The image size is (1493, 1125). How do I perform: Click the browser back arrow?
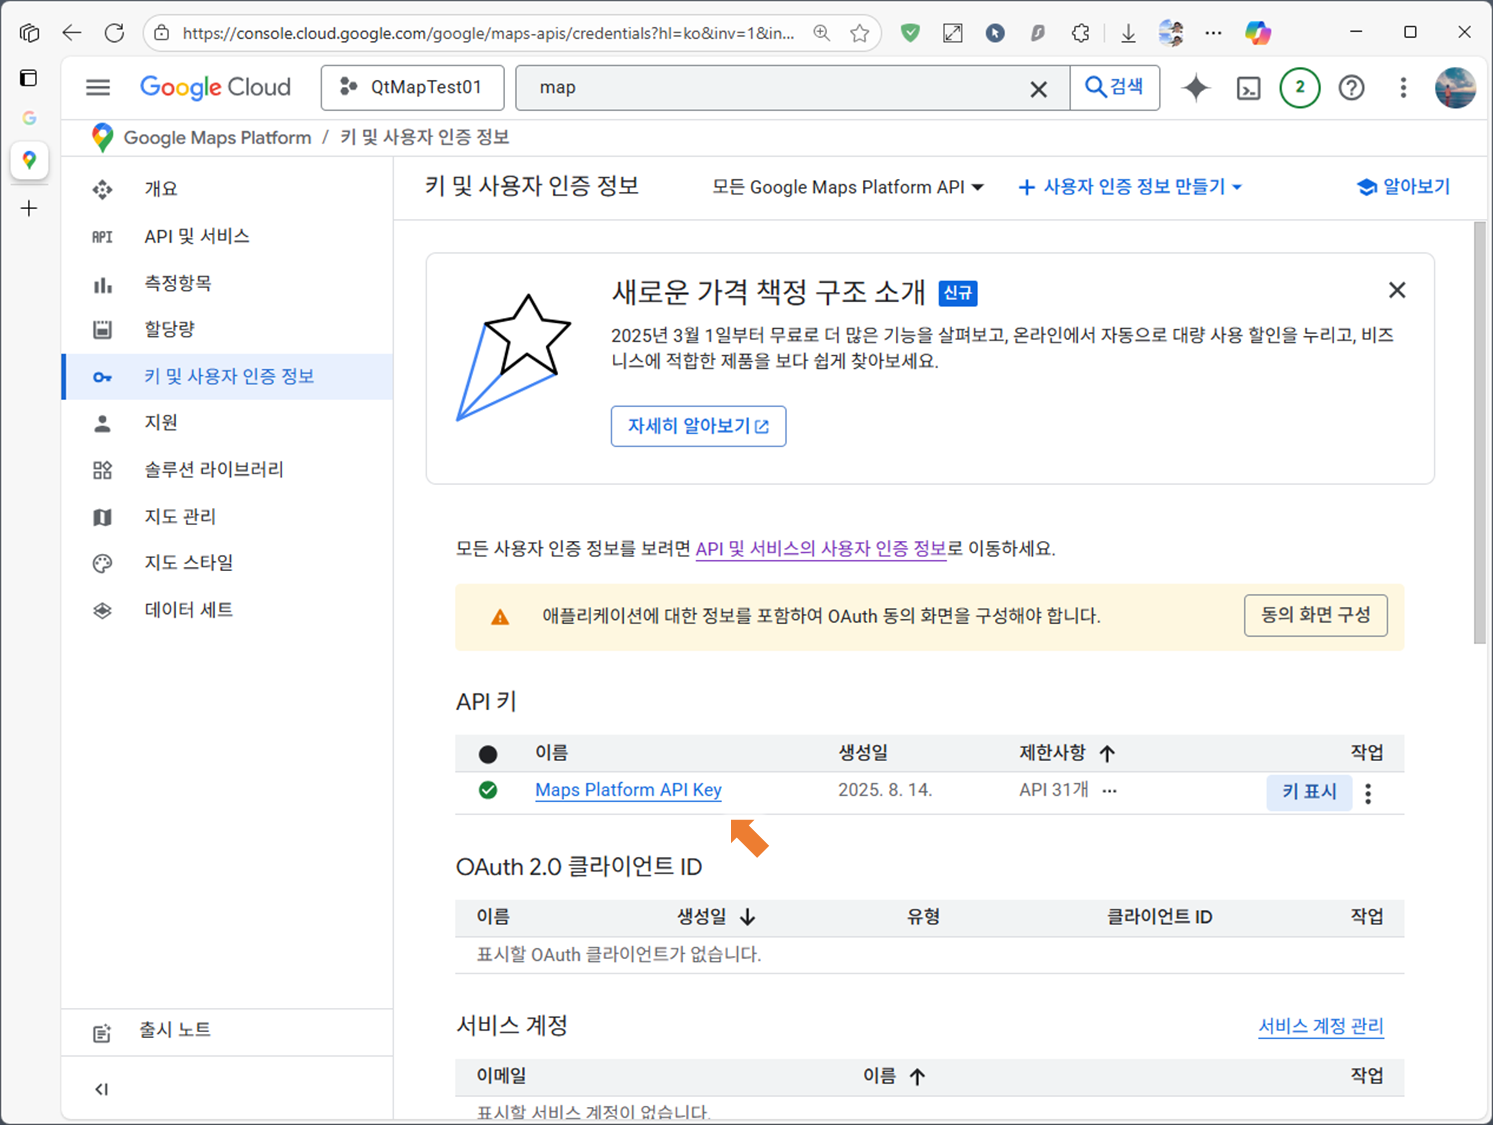coord(72,33)
